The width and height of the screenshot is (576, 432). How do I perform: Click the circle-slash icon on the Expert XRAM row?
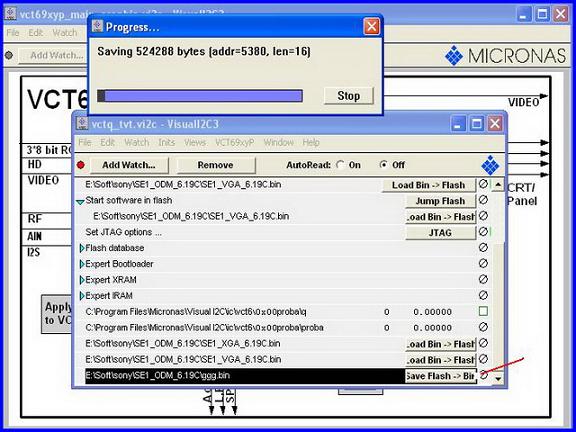[483, 279]
